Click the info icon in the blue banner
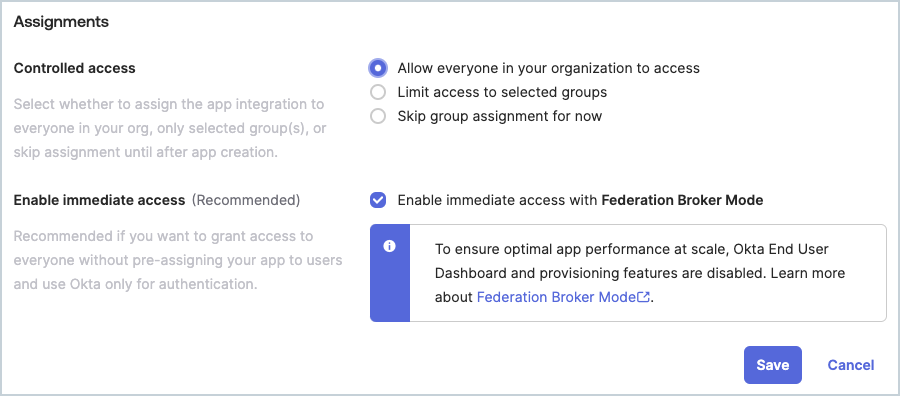 390,247
